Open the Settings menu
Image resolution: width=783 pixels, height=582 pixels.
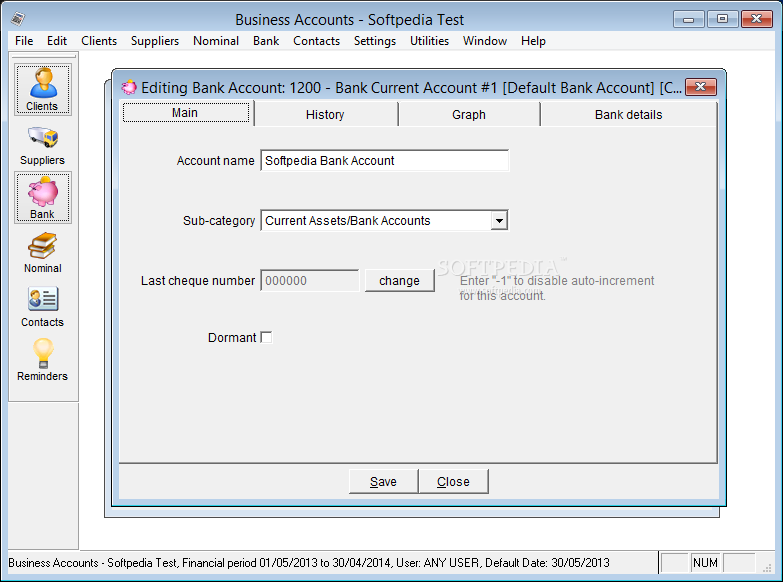(x=375, y=41)
